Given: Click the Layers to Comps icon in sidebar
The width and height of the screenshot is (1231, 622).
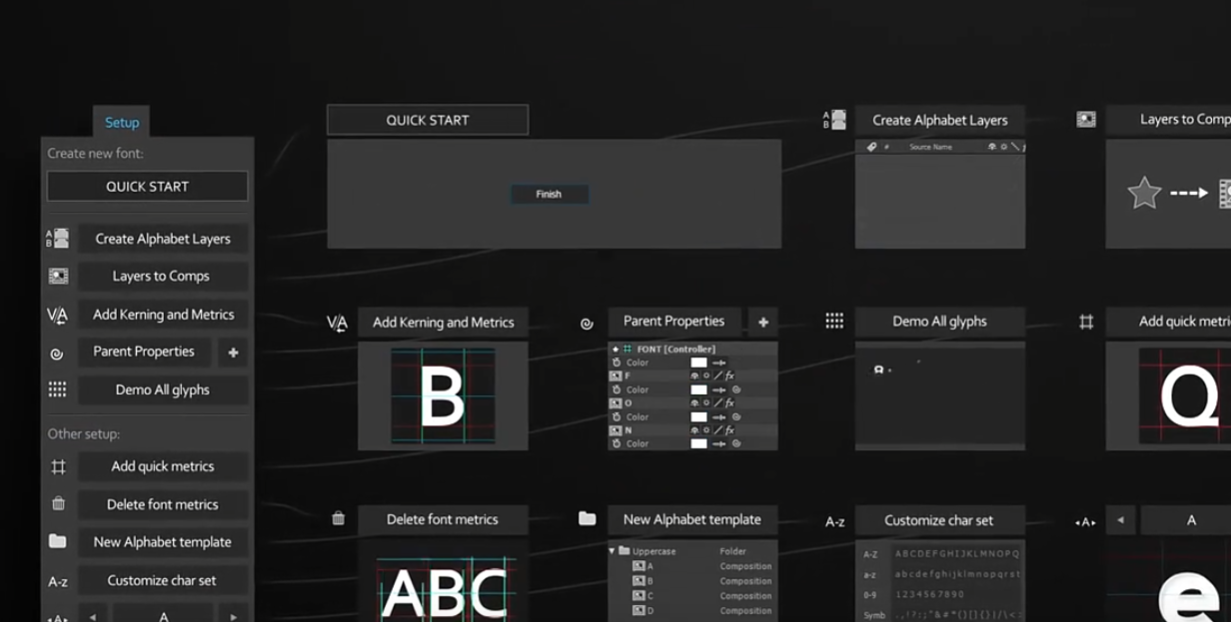Looking at the screenshot, I should pyautogui.click(x=58, y=277).
